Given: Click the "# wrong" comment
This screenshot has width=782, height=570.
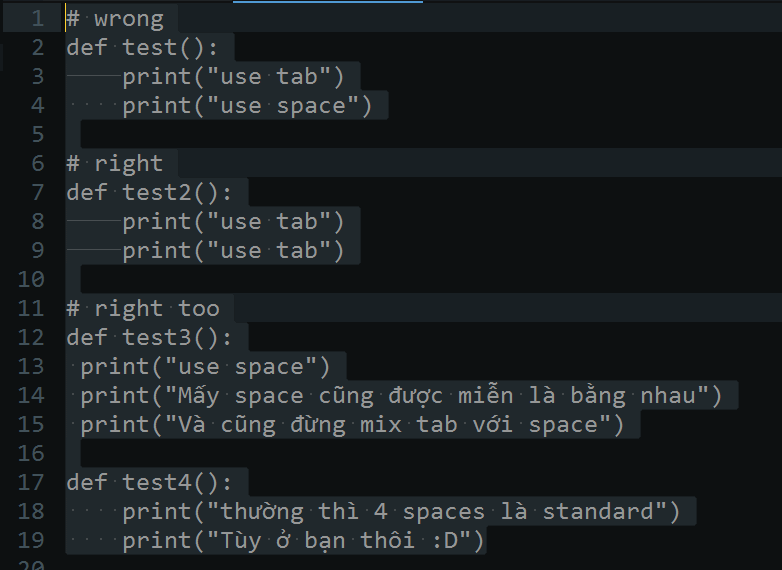Looking at the screenshot, I should [x=115, y=18].
